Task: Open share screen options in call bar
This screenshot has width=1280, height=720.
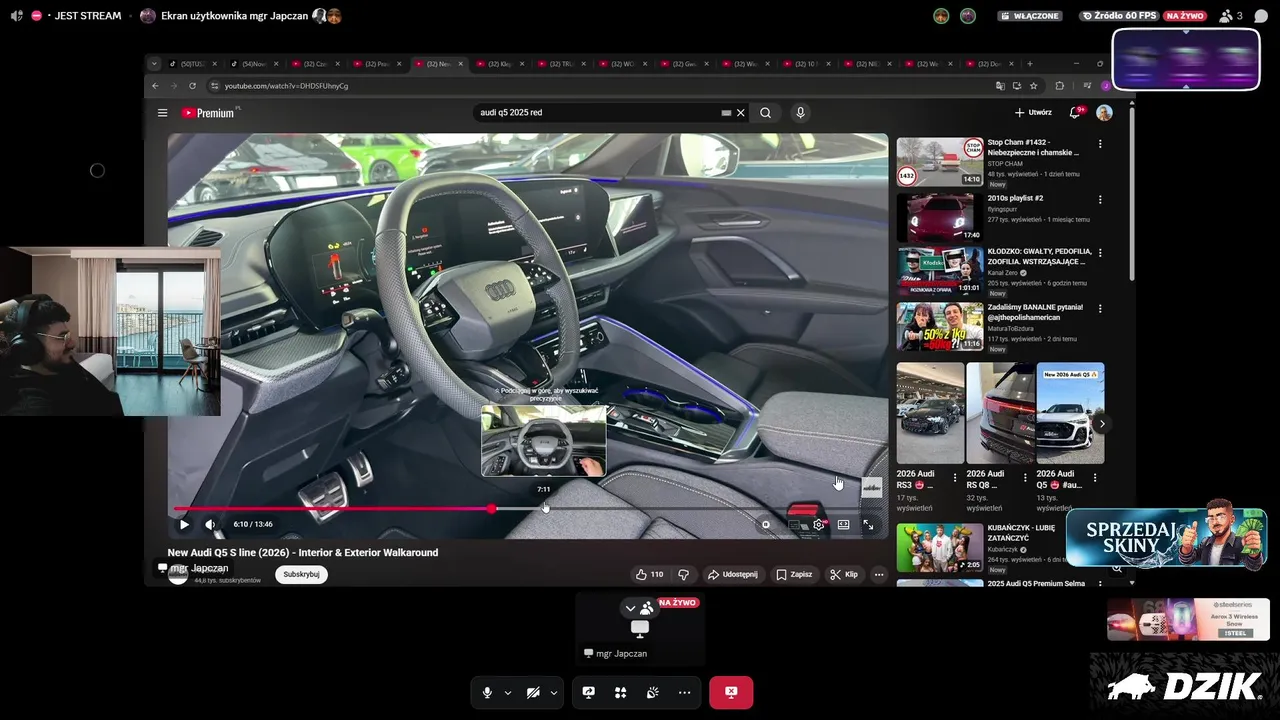Action: tap(589, 692)
